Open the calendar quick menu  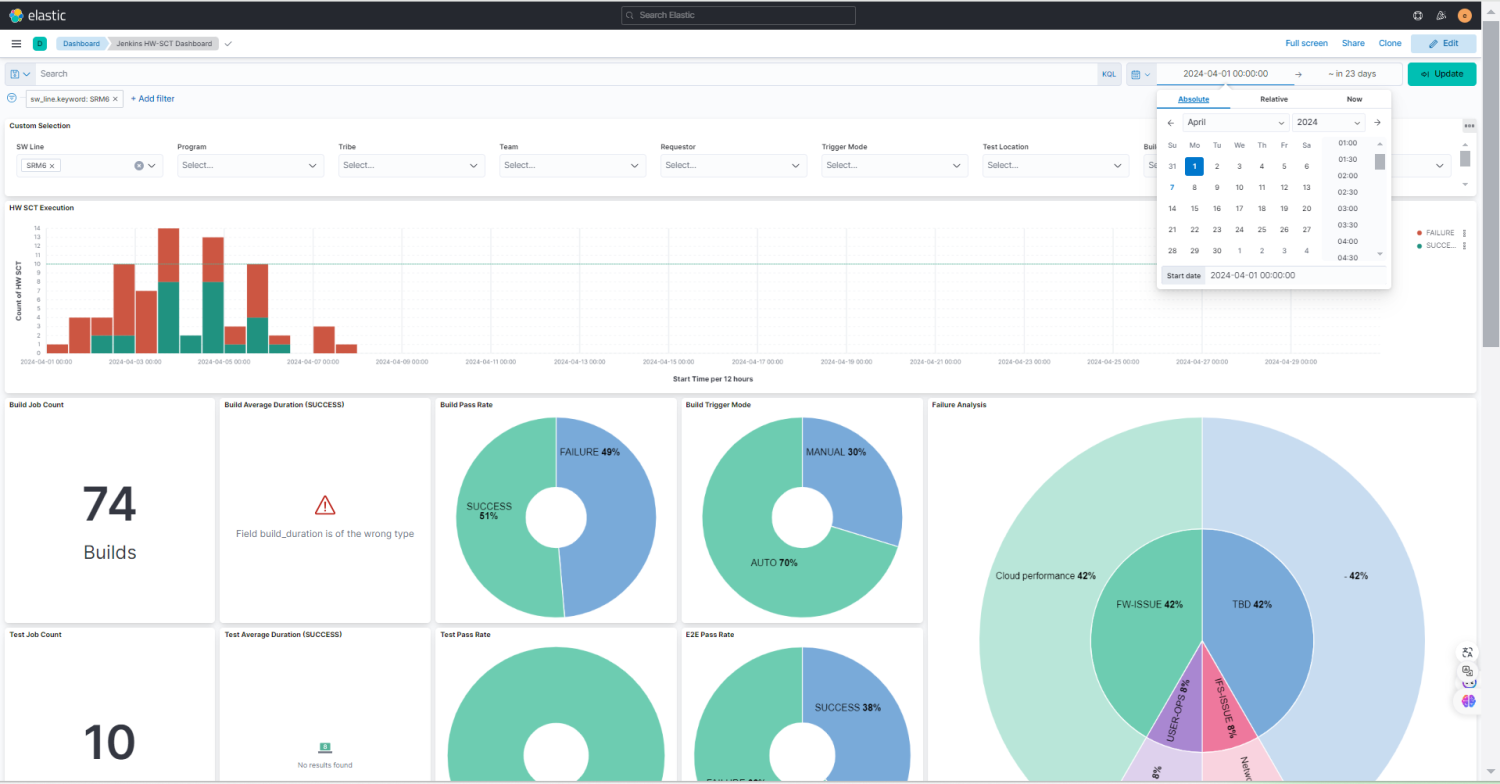pos(1141,74)
